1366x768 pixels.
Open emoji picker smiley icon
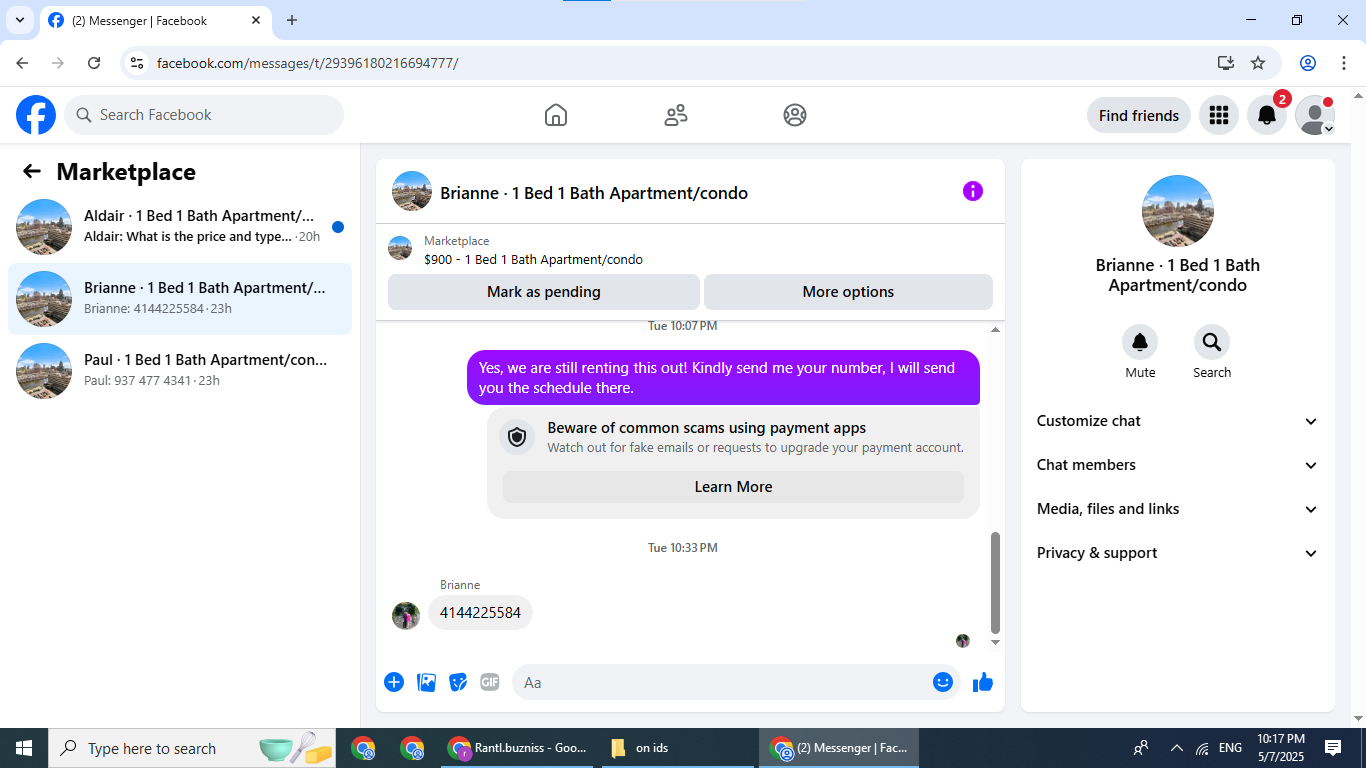click(942, 682)
